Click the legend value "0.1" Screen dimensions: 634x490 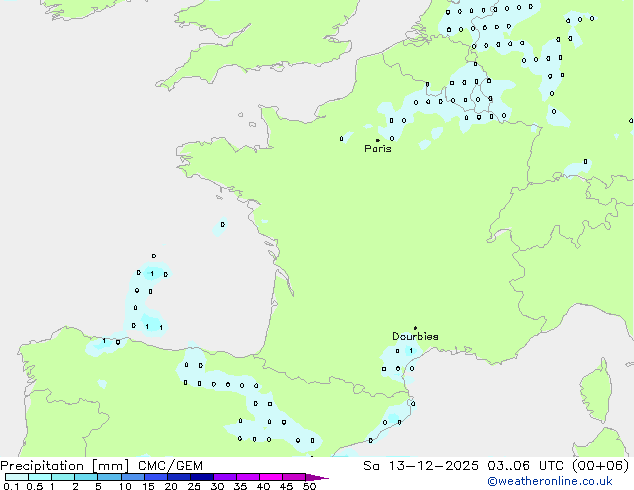click(x=10, y=486)
